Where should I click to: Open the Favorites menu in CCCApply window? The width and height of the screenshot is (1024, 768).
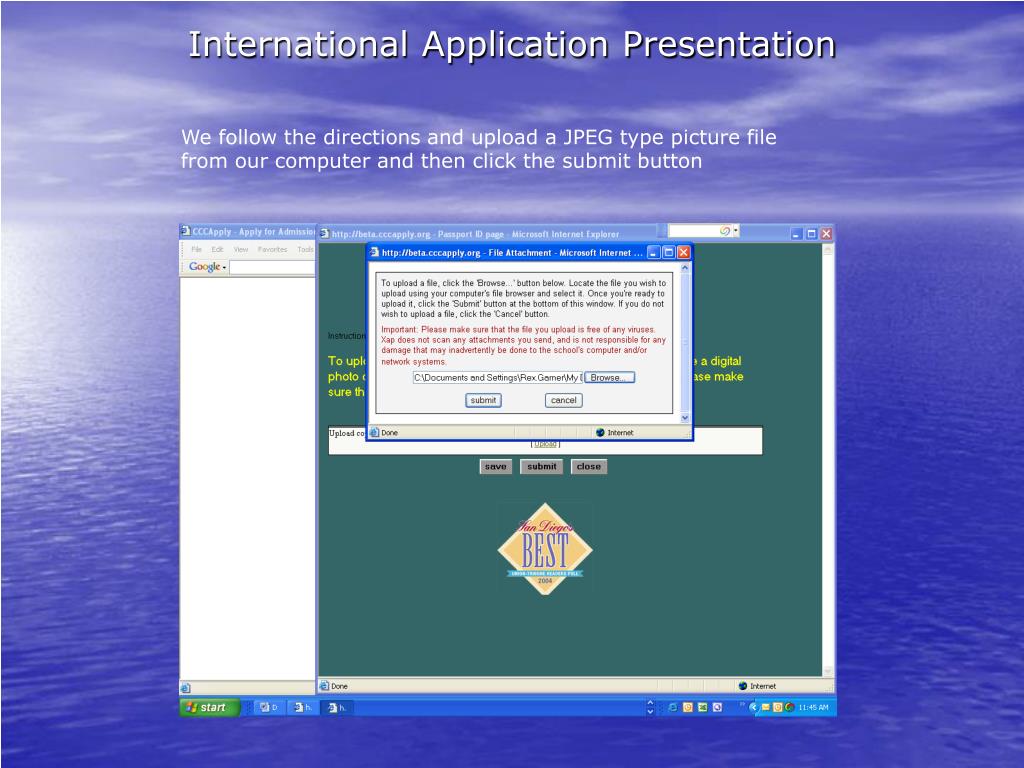(x=272, y=249)
